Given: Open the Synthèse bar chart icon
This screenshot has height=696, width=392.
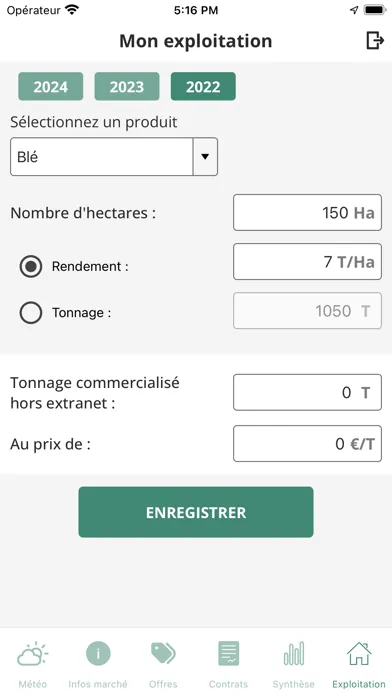Looking at the screenshot, I should 293,653.
